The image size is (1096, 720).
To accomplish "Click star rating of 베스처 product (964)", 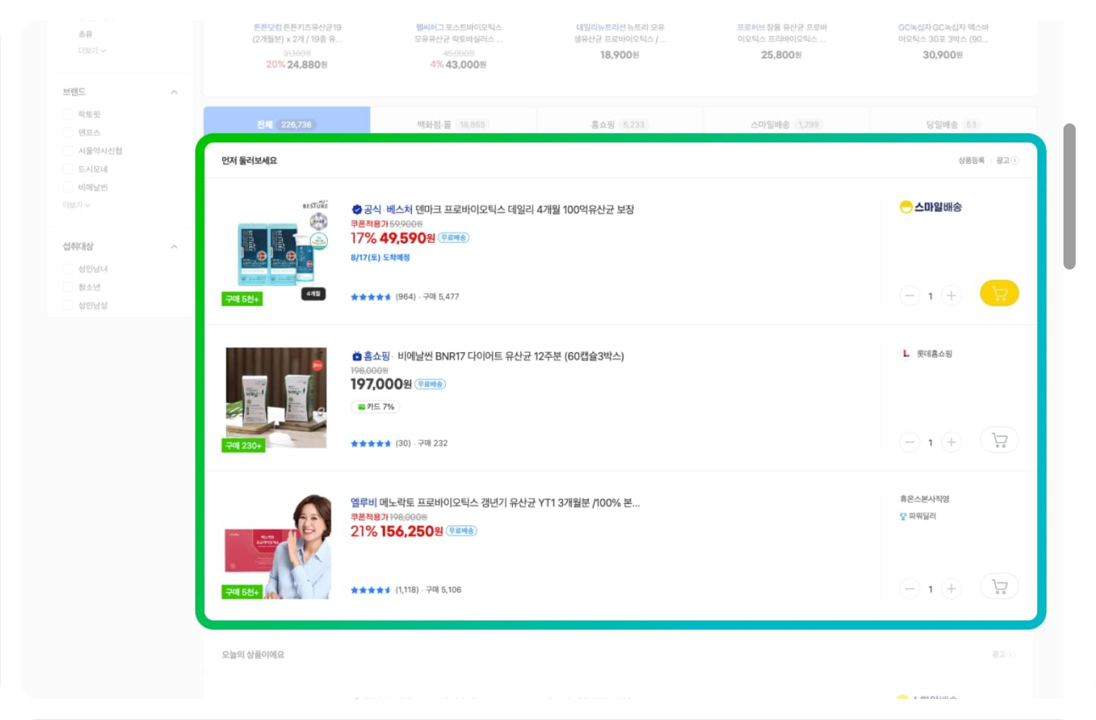I will [x=370, y=297].
